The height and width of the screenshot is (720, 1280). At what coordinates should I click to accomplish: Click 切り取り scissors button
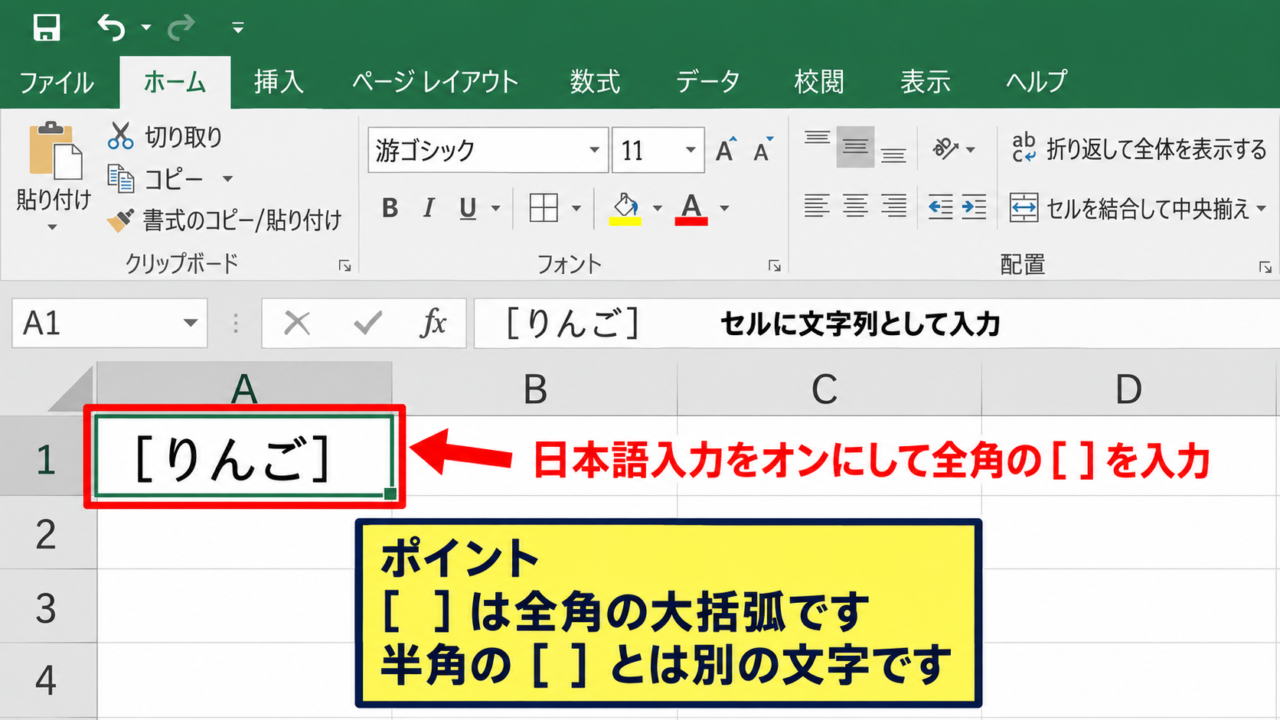tap(166, 136)
